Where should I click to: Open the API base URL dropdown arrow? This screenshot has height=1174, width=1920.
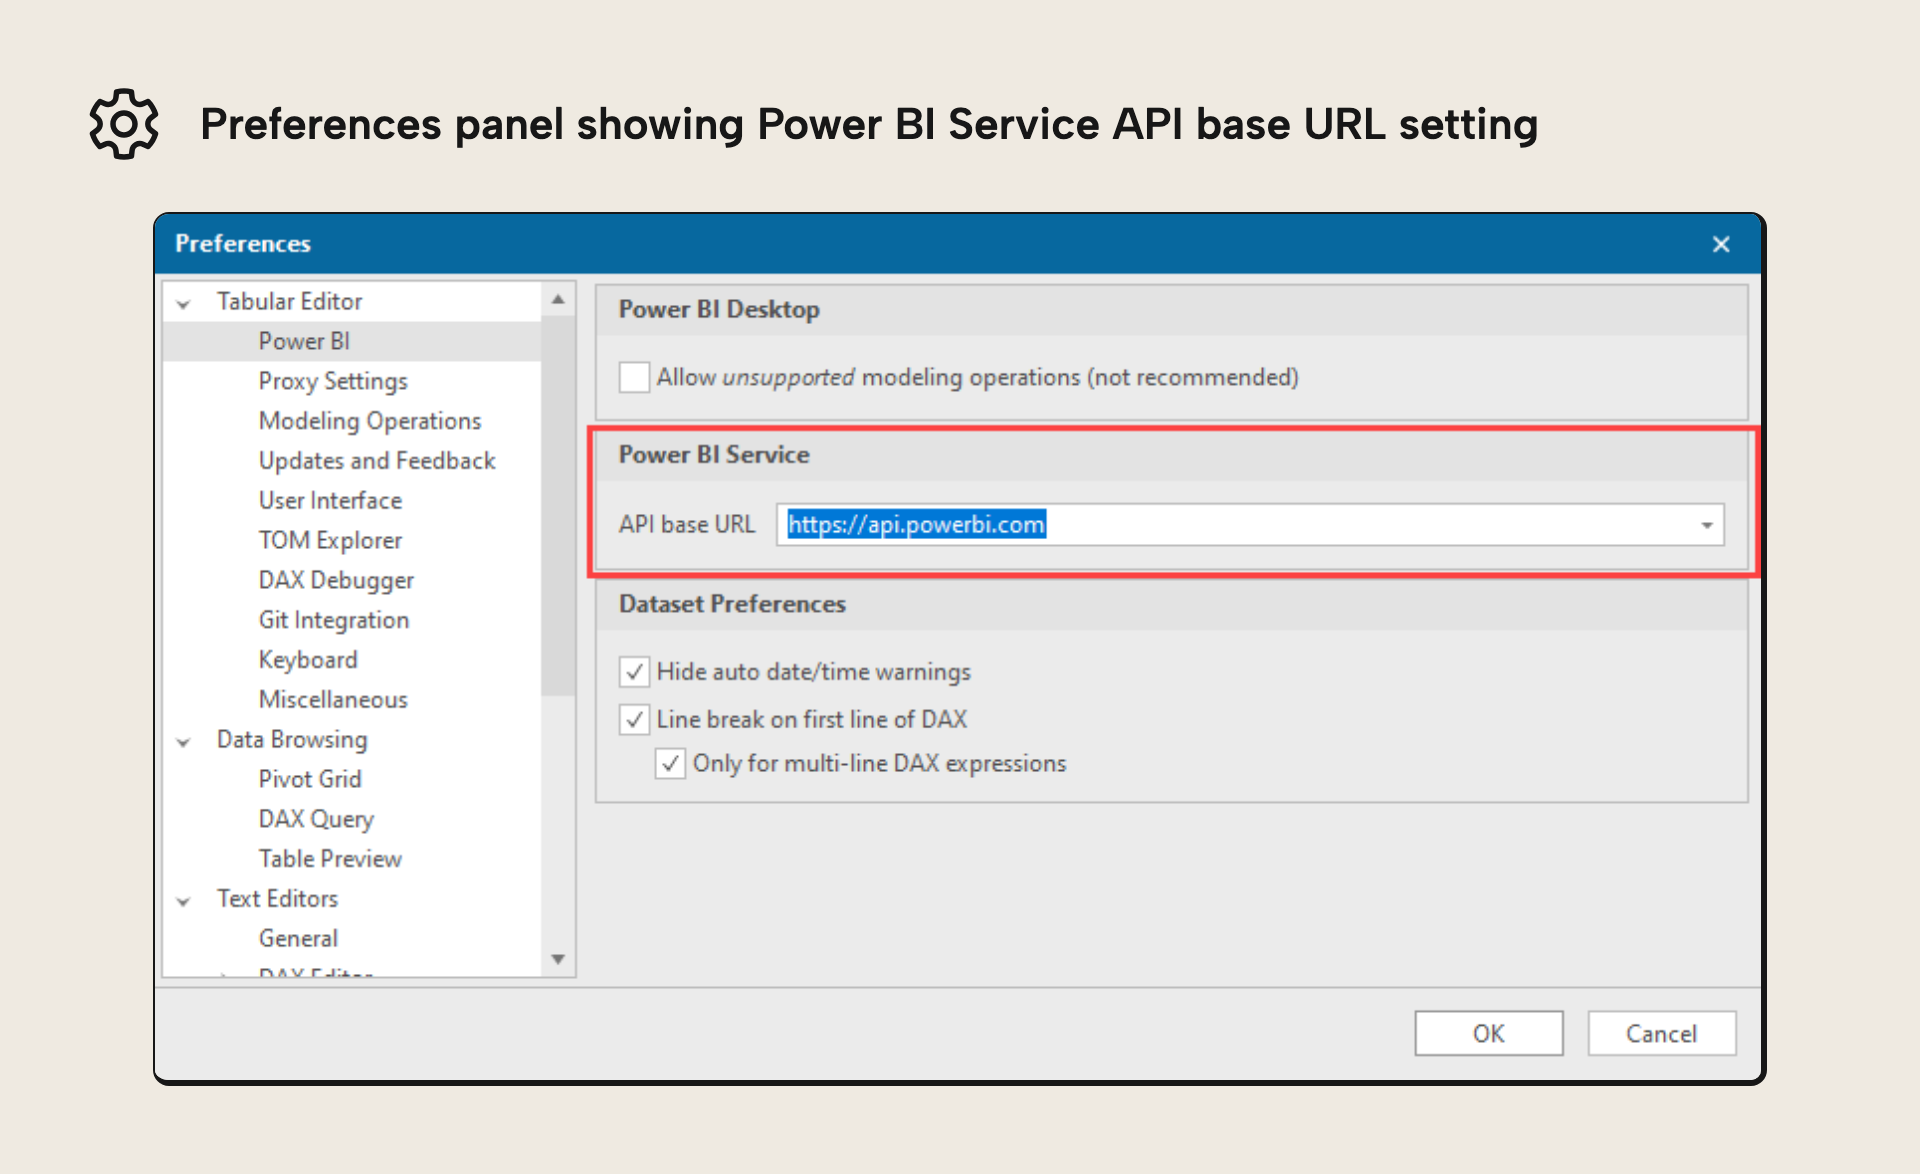[1707, 525]
